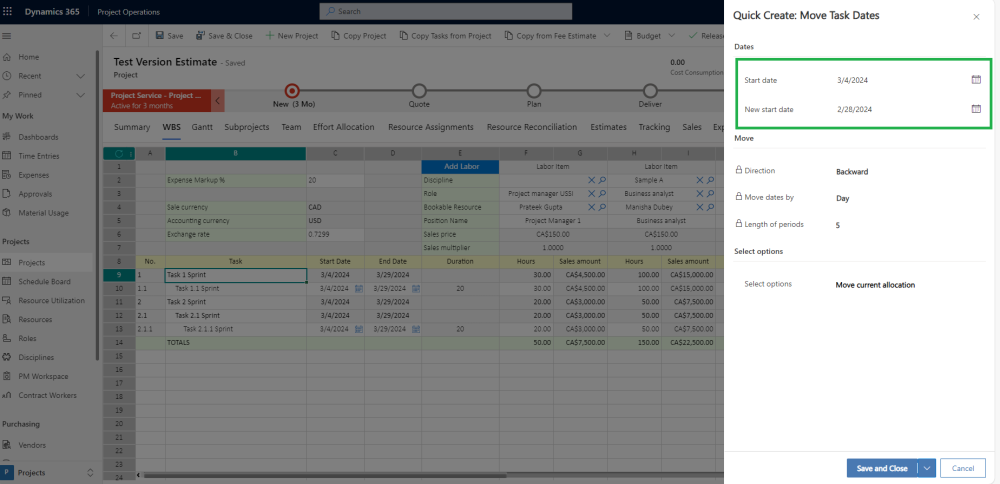Image resolution: width=1000 pixels, height=484 pixels.
Task: Open Contract Workers in sidebar
Action: (47, 395)
